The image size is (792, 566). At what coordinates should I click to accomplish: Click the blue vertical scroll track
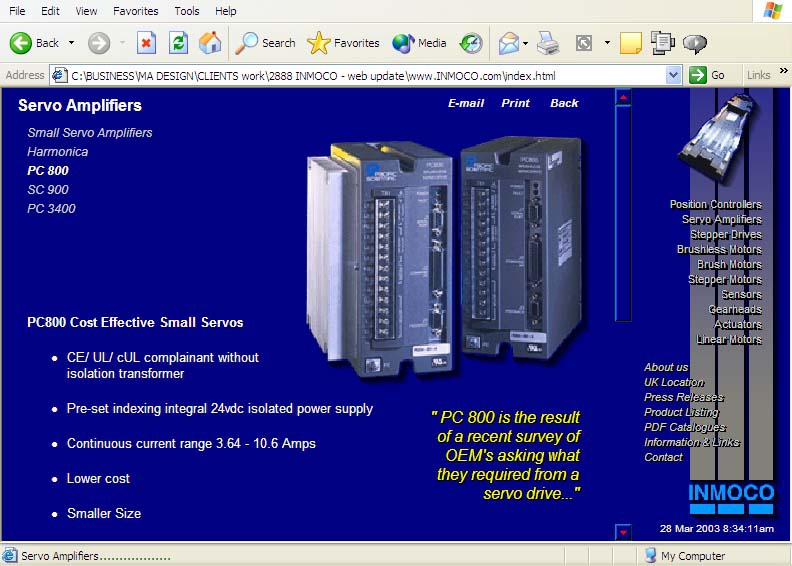point(623,213)
